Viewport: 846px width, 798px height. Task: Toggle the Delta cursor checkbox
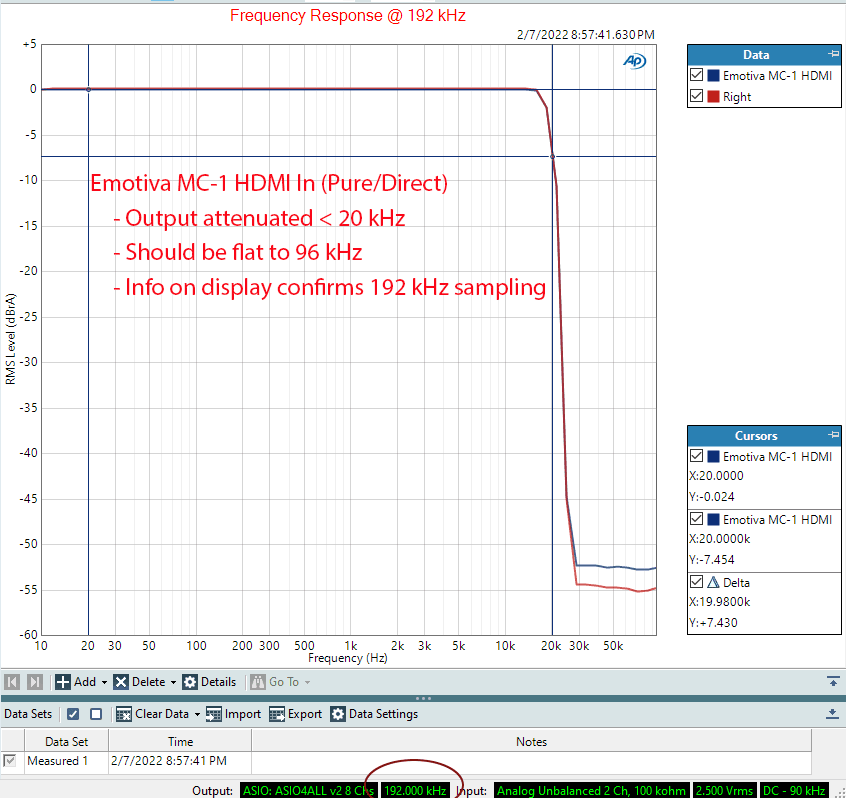click(697, 582)
